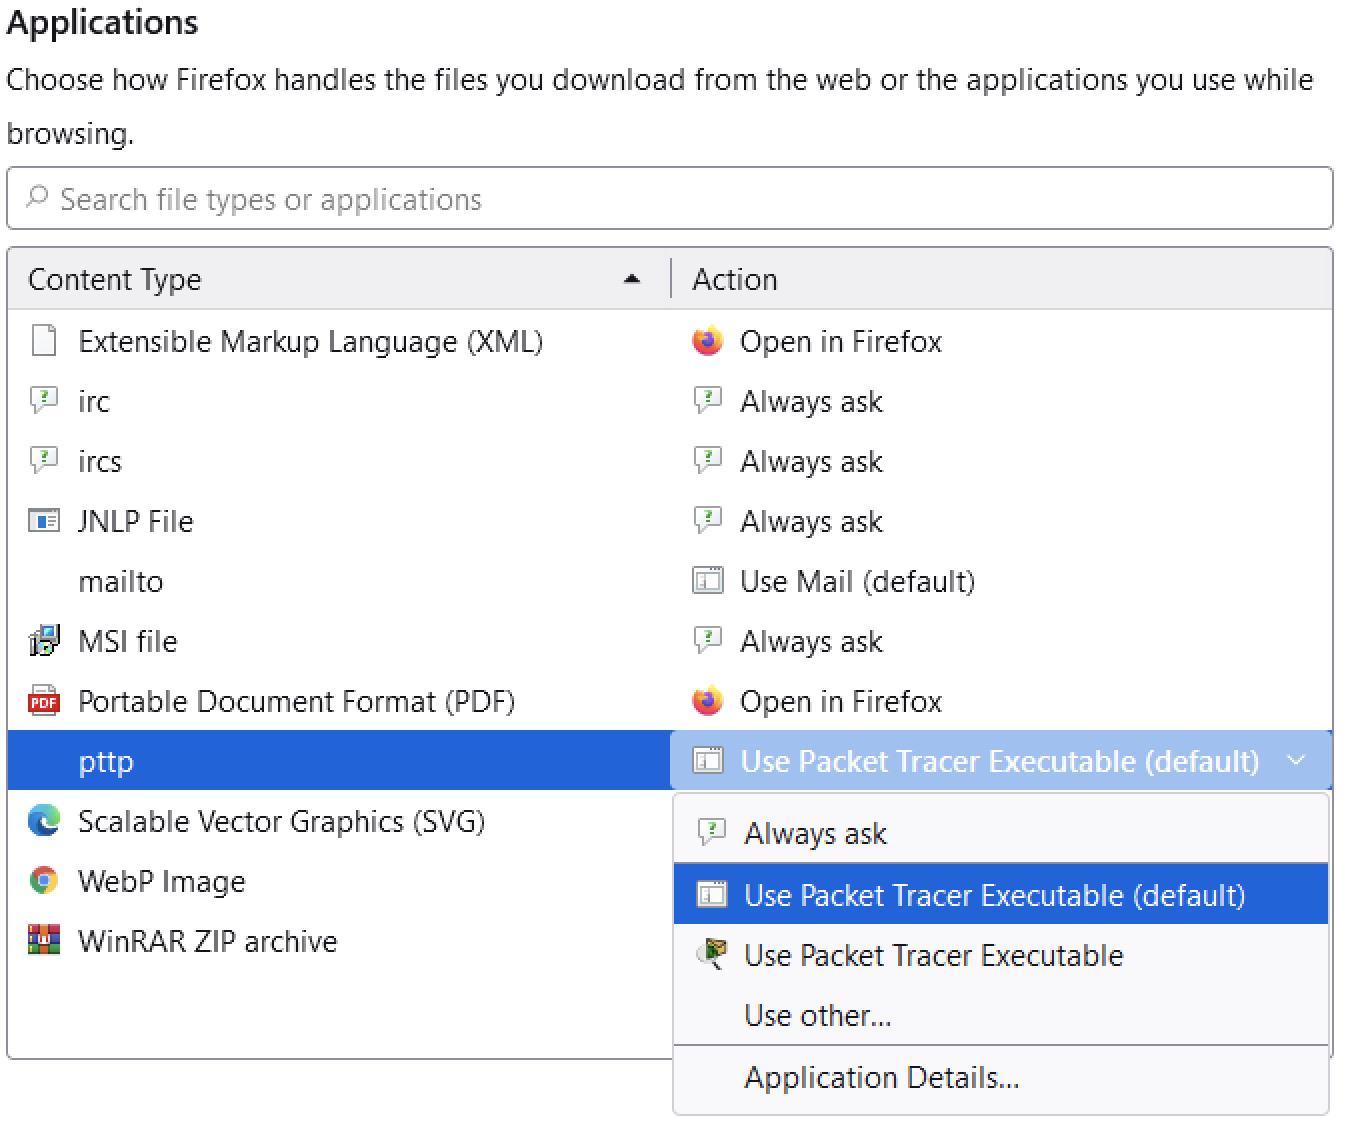Screen dimensions: 1346x1128
Task: Select the irc content type row
Action: click(x=339, y=401)
